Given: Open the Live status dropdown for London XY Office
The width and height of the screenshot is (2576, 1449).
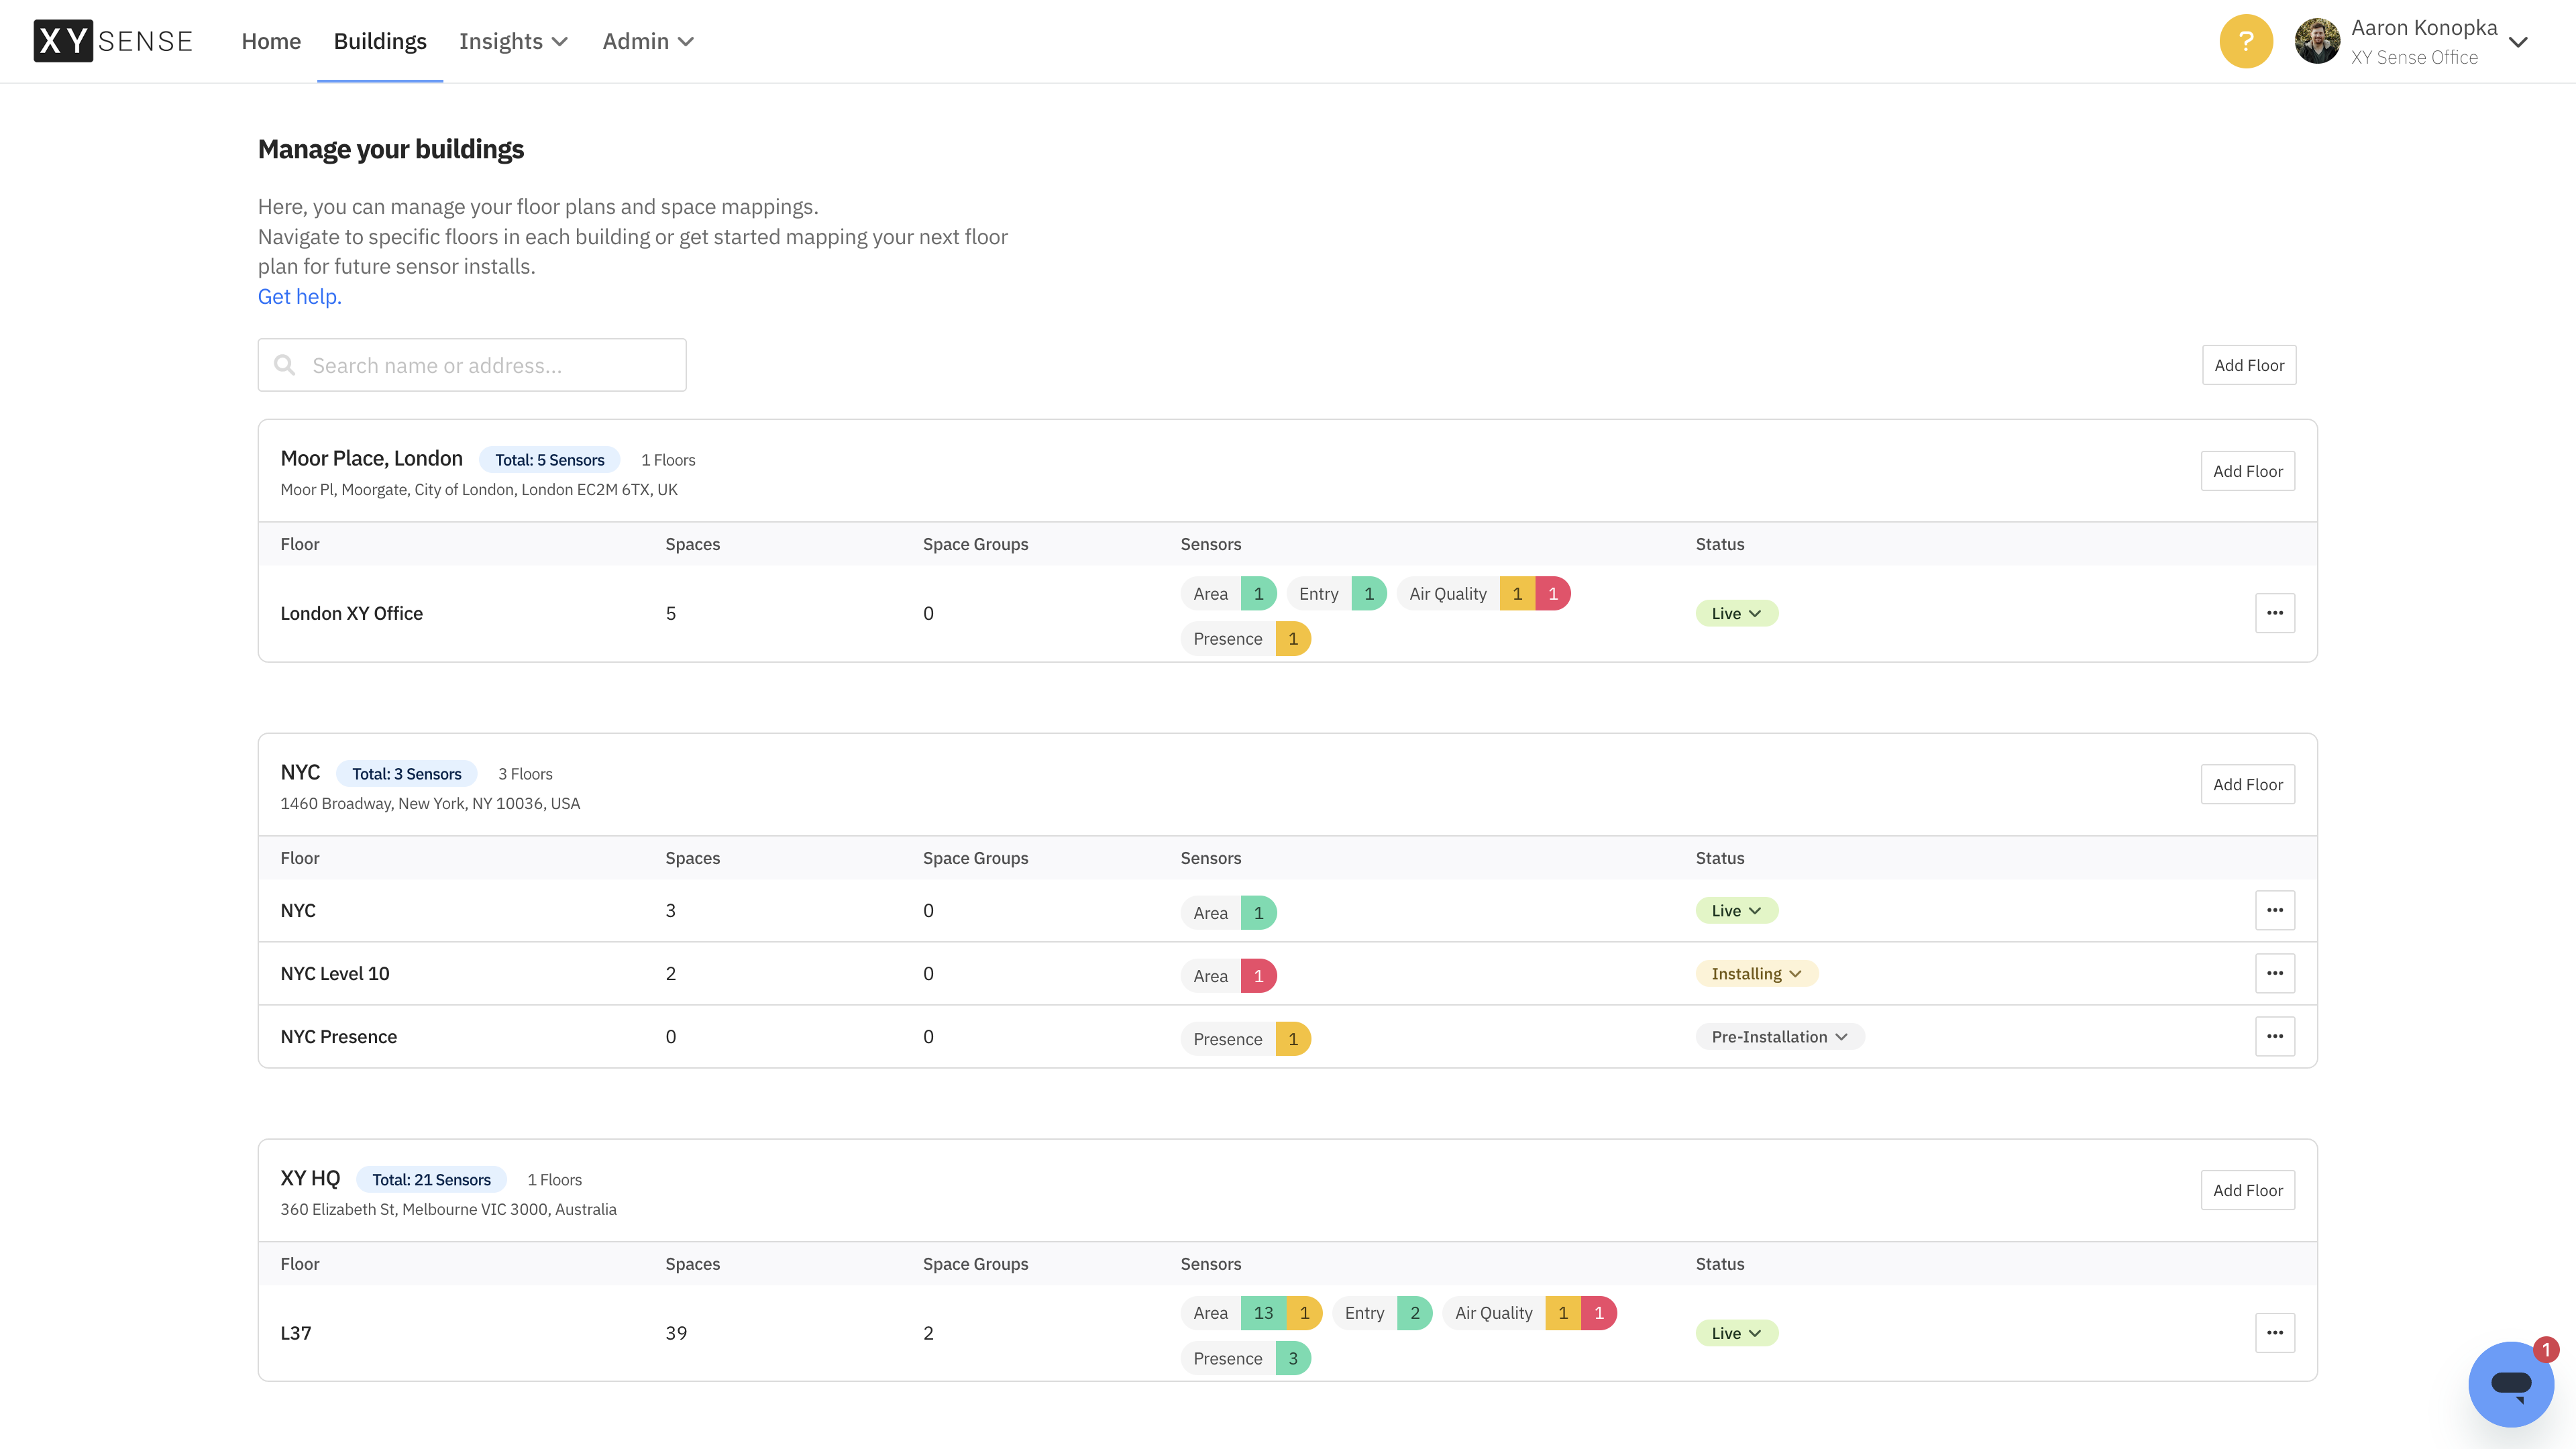Looking at the screenshot, I should [1736, 613].
